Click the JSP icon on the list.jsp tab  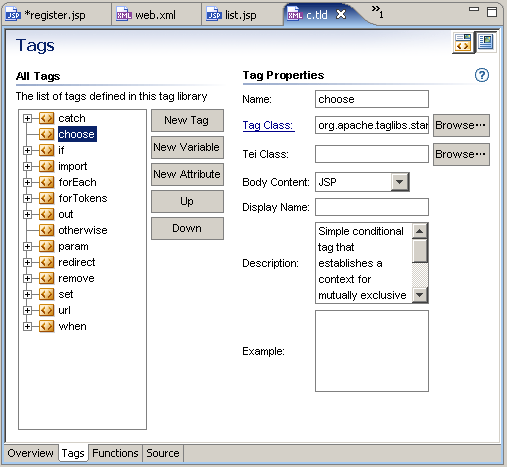click(214, 15)
